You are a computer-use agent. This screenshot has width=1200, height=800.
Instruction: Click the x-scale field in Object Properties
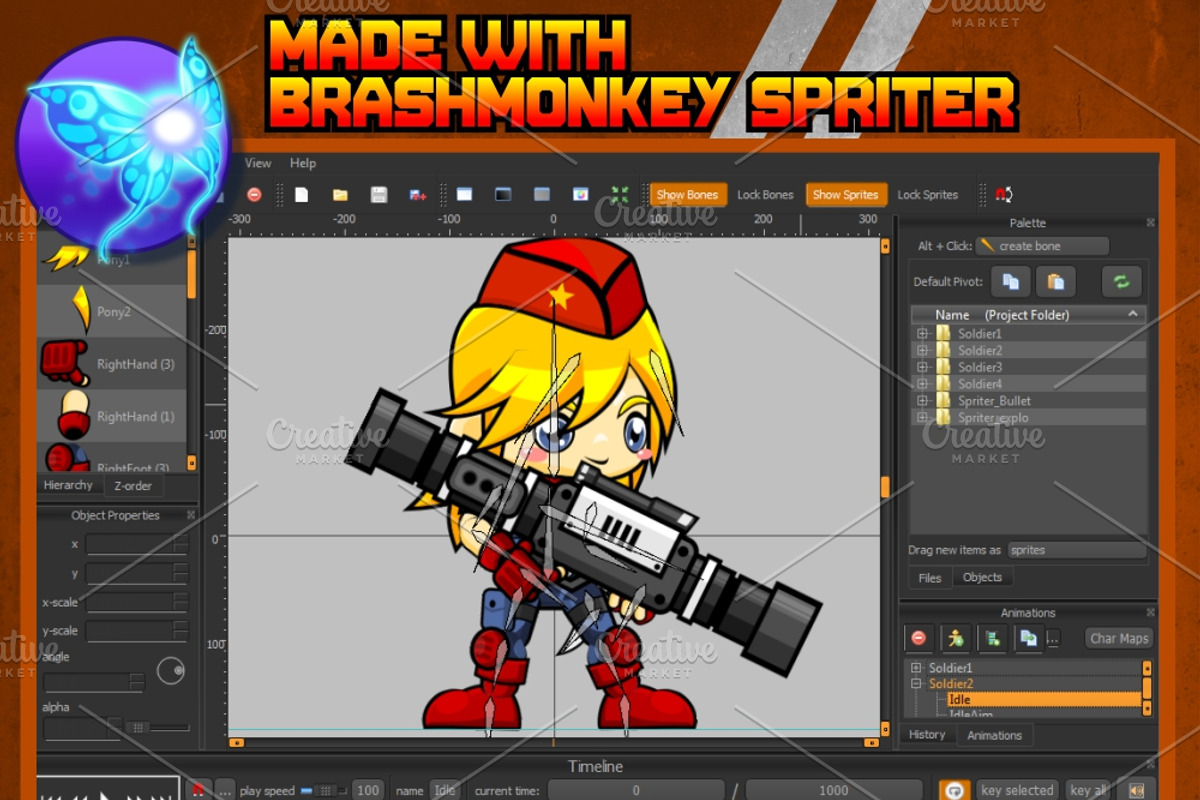pos(136,602)
